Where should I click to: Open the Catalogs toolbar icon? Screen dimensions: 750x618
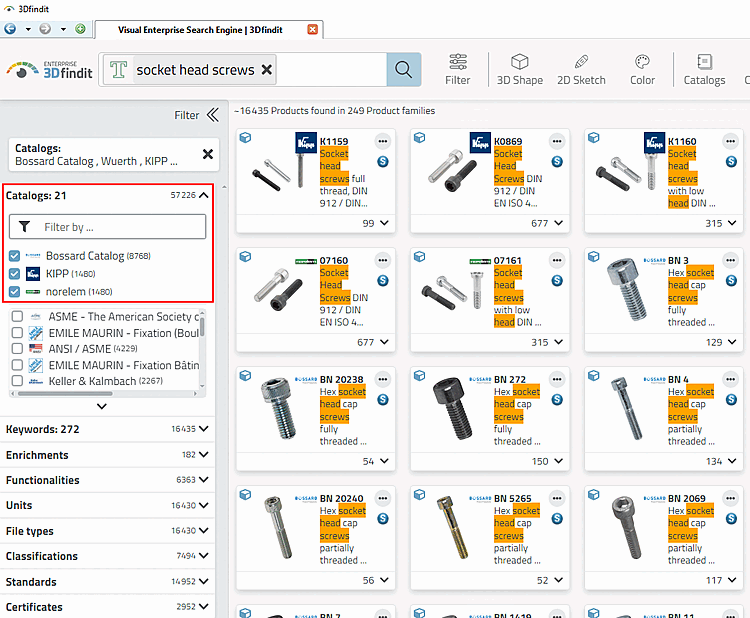(x=704, y=70)
